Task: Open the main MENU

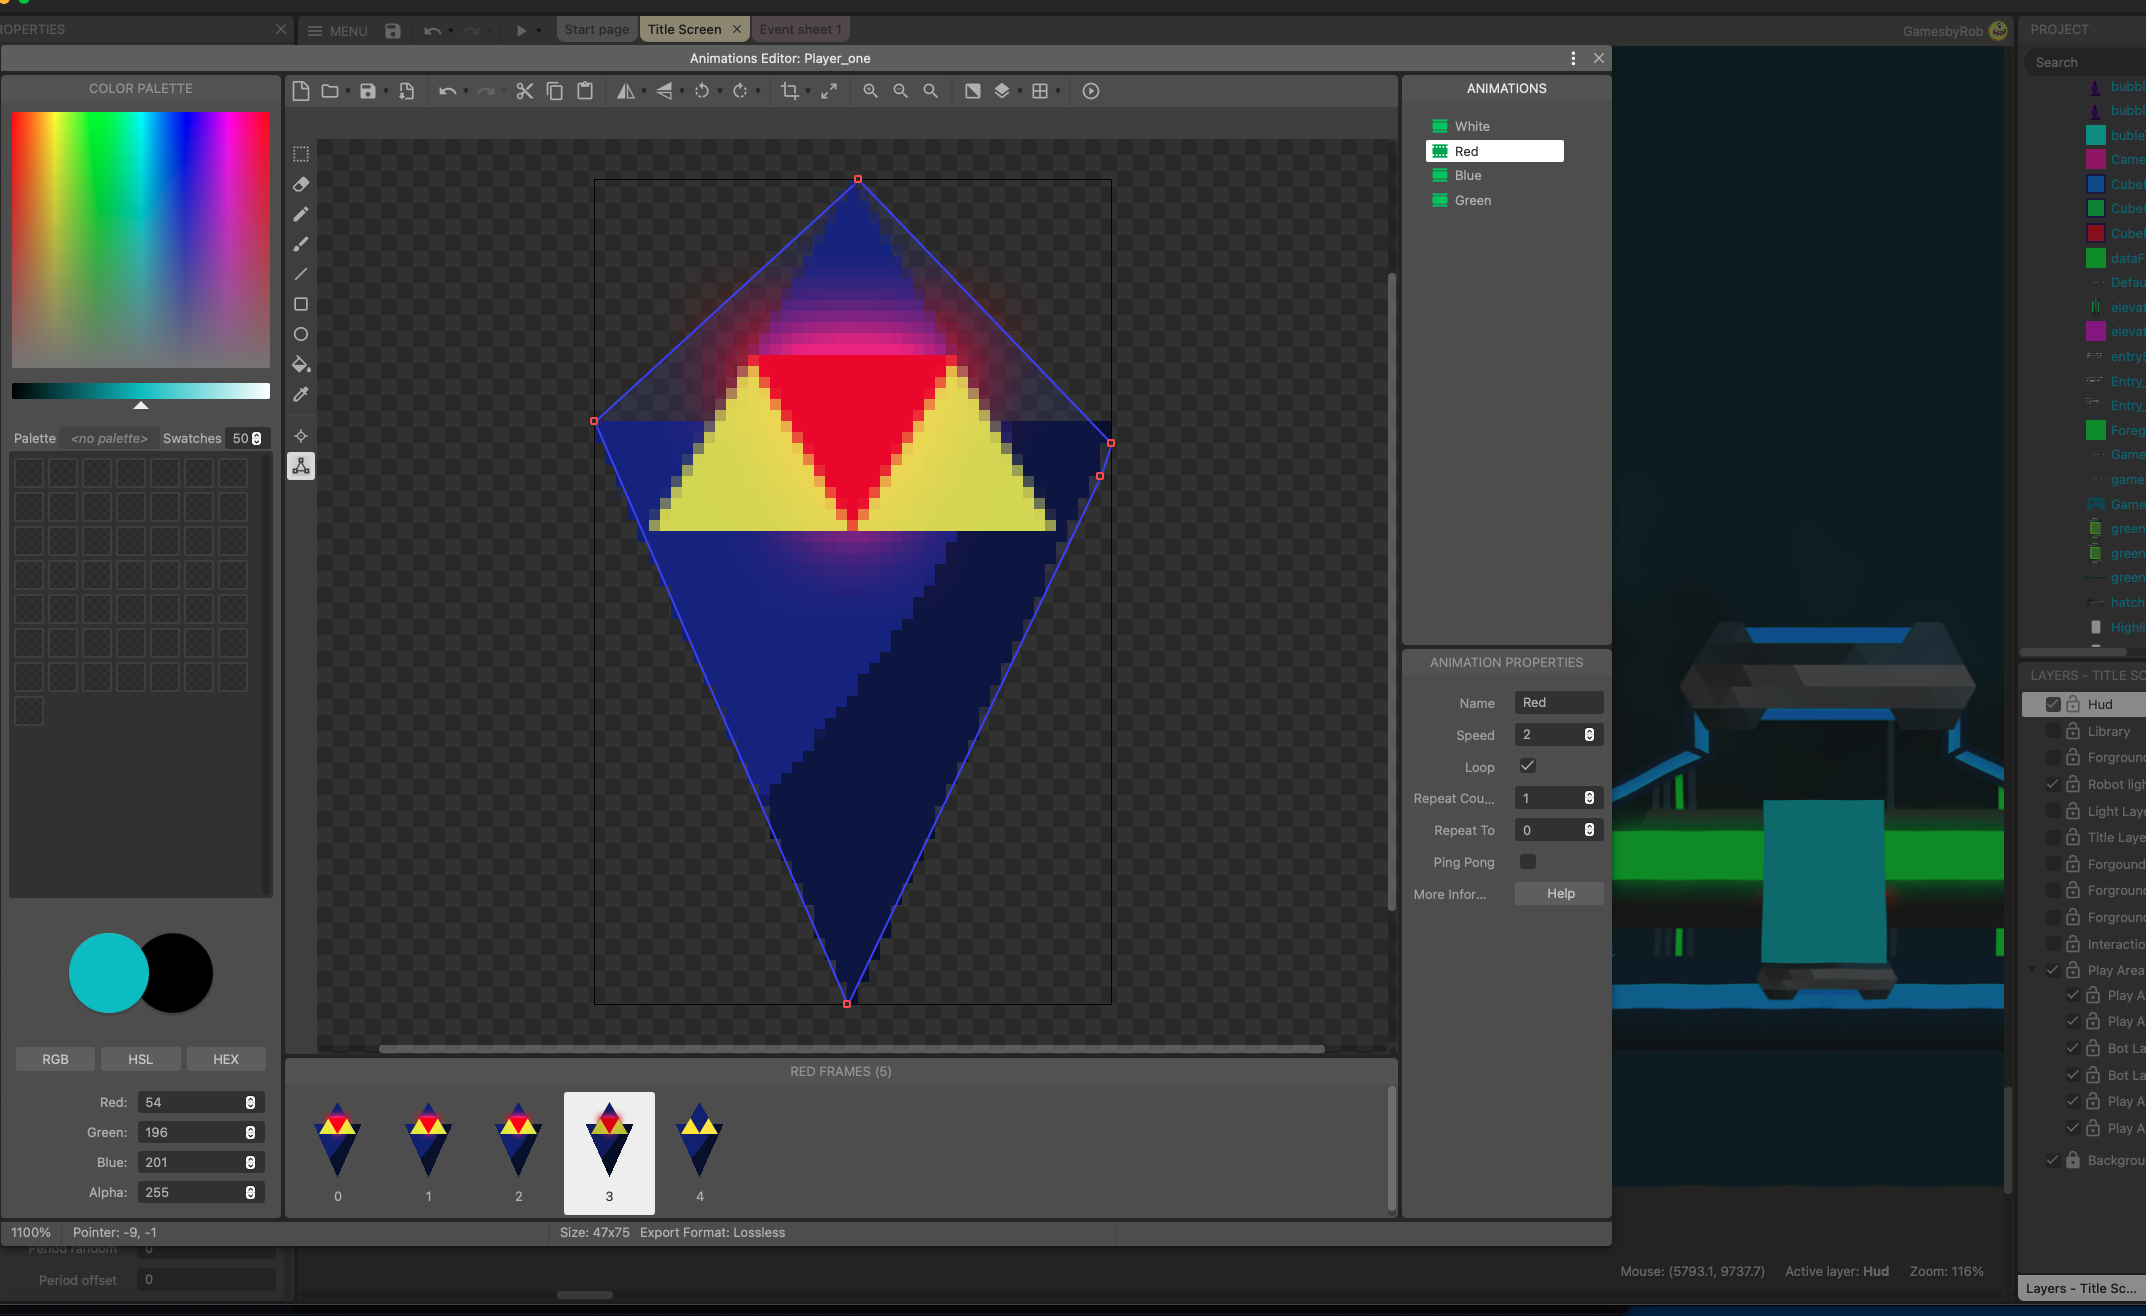Action: 337,31
